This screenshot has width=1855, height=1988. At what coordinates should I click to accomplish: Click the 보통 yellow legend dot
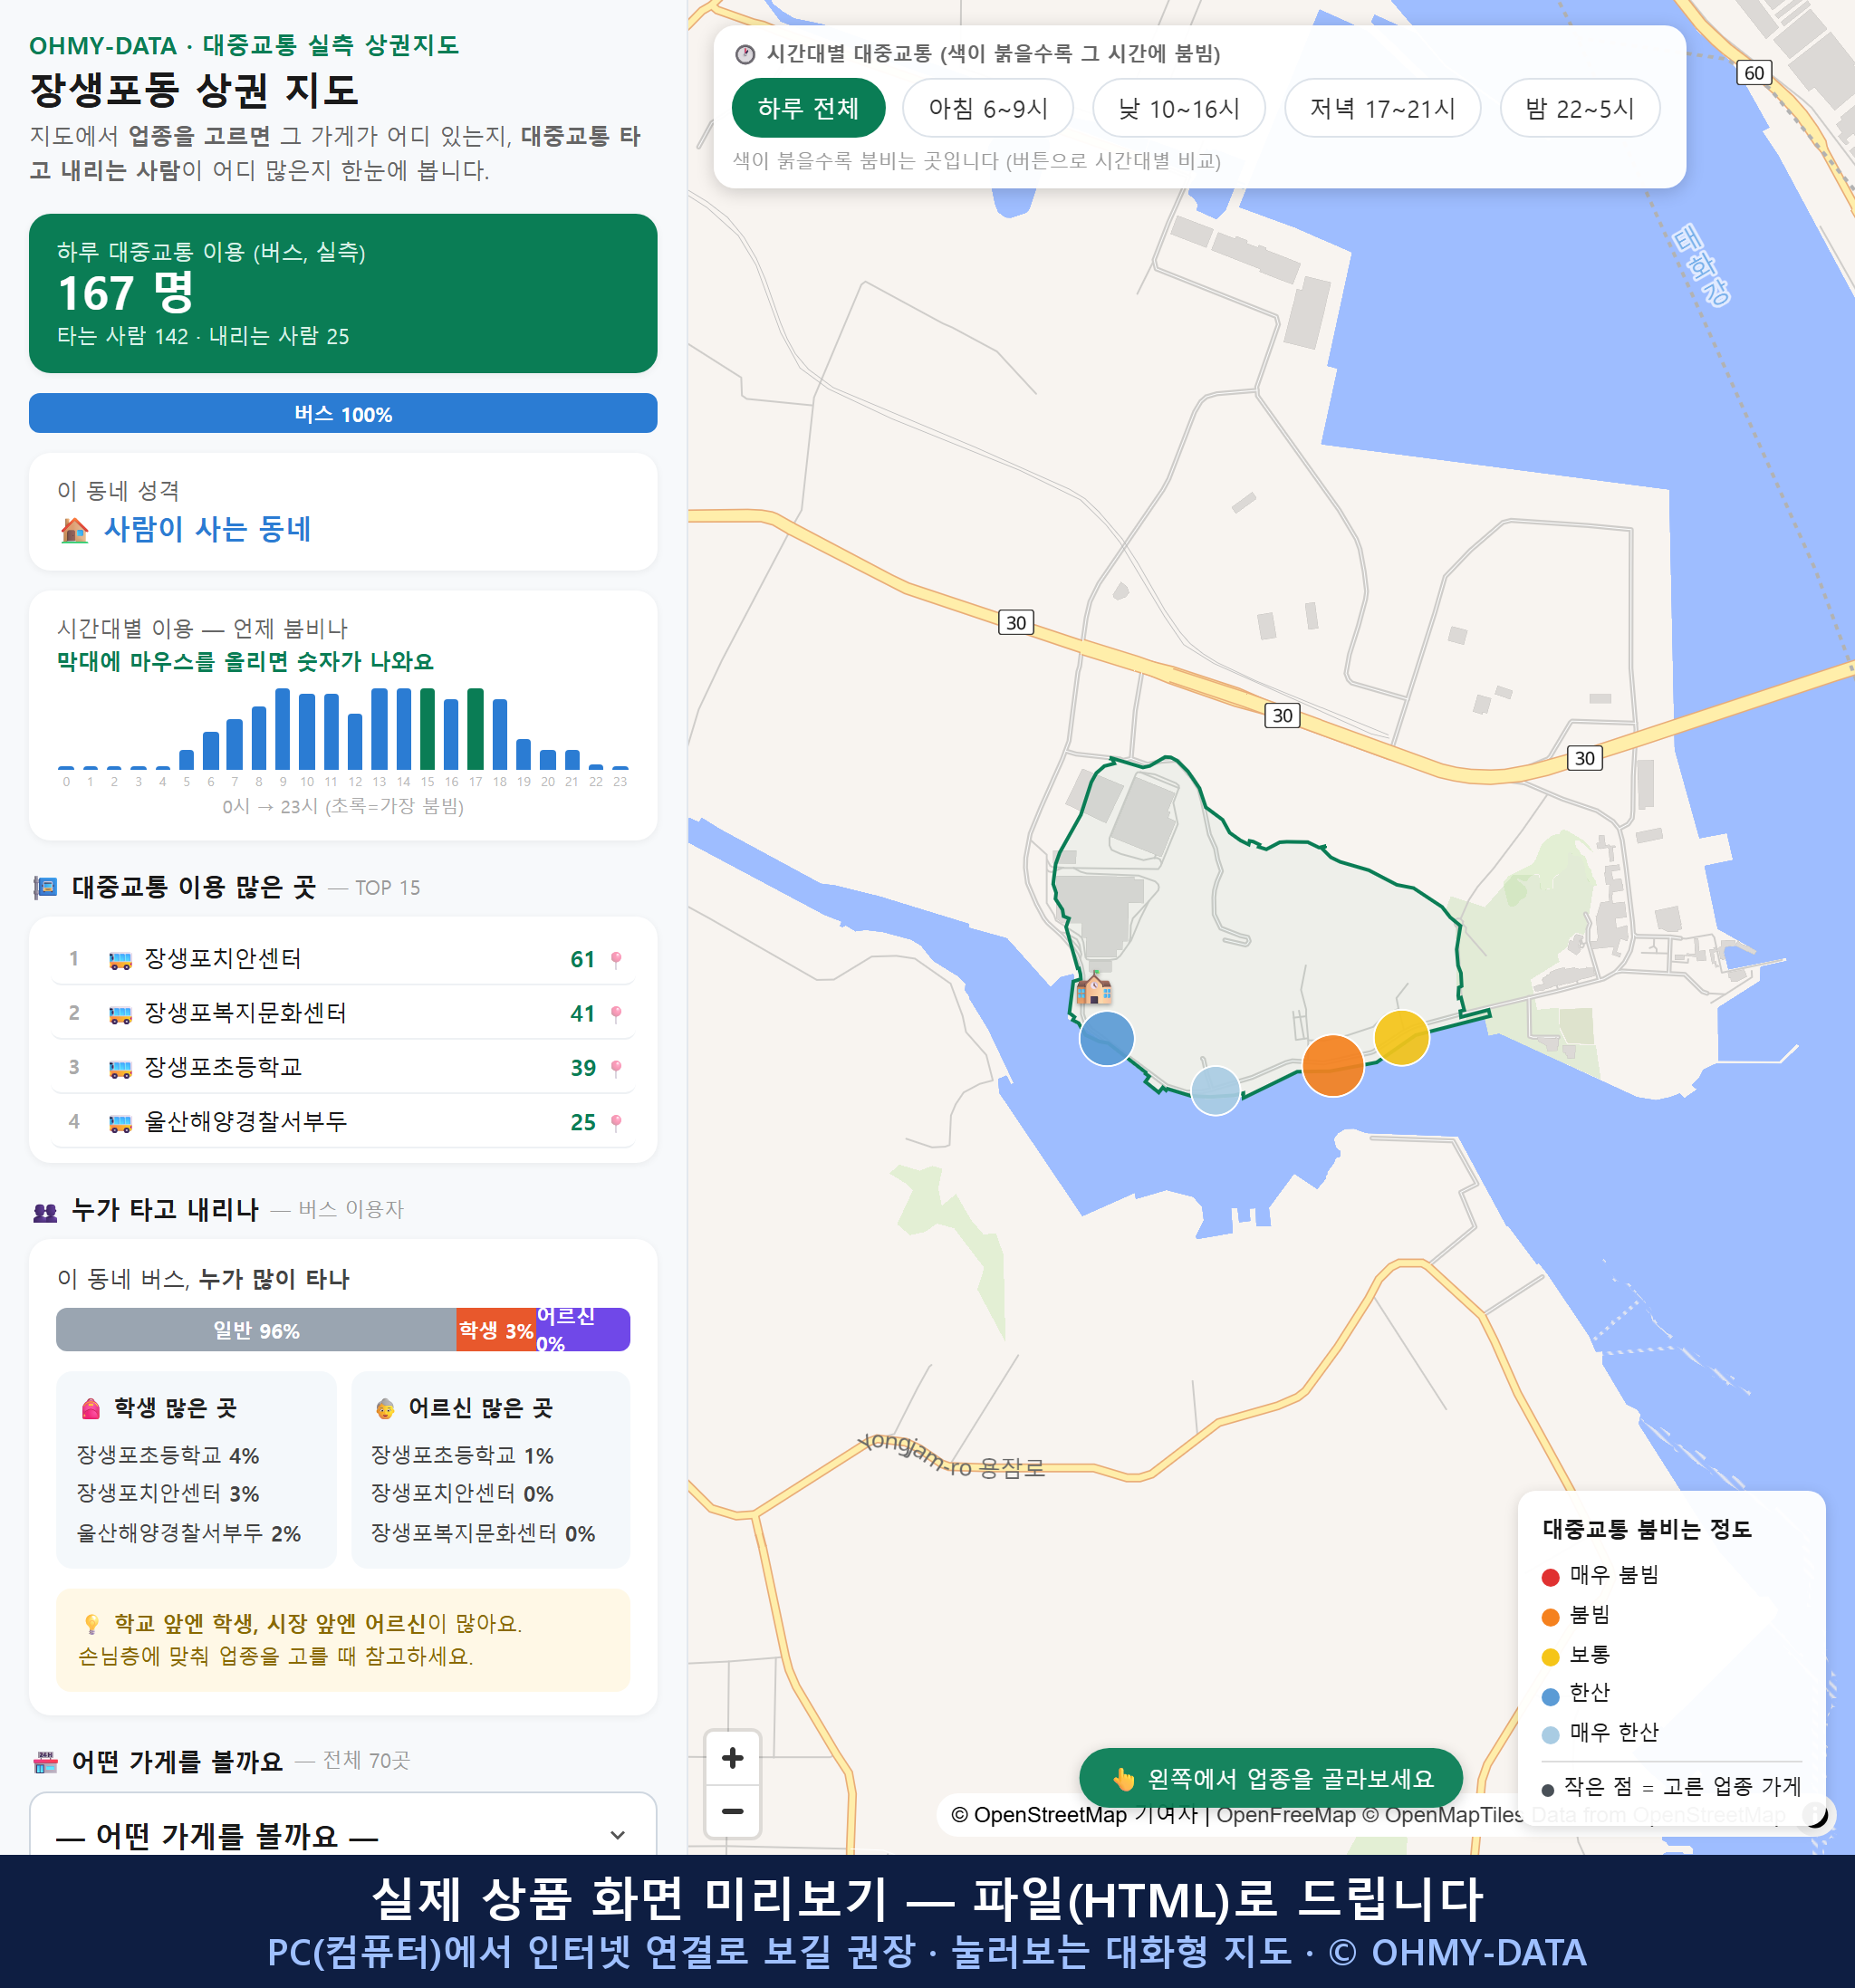(1550, 1657)
